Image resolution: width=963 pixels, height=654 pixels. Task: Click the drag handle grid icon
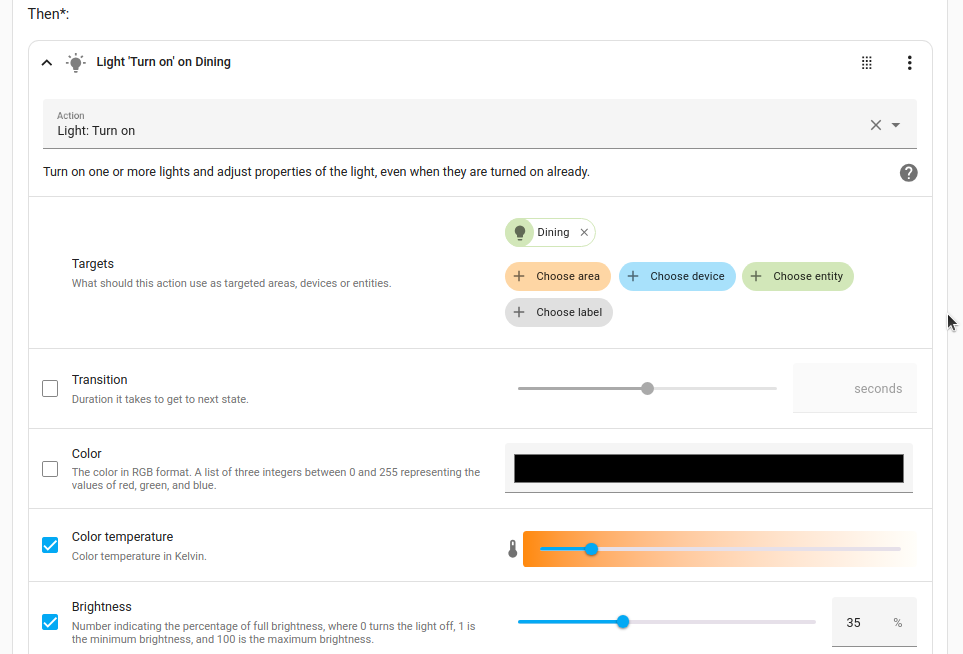point(866,62)
